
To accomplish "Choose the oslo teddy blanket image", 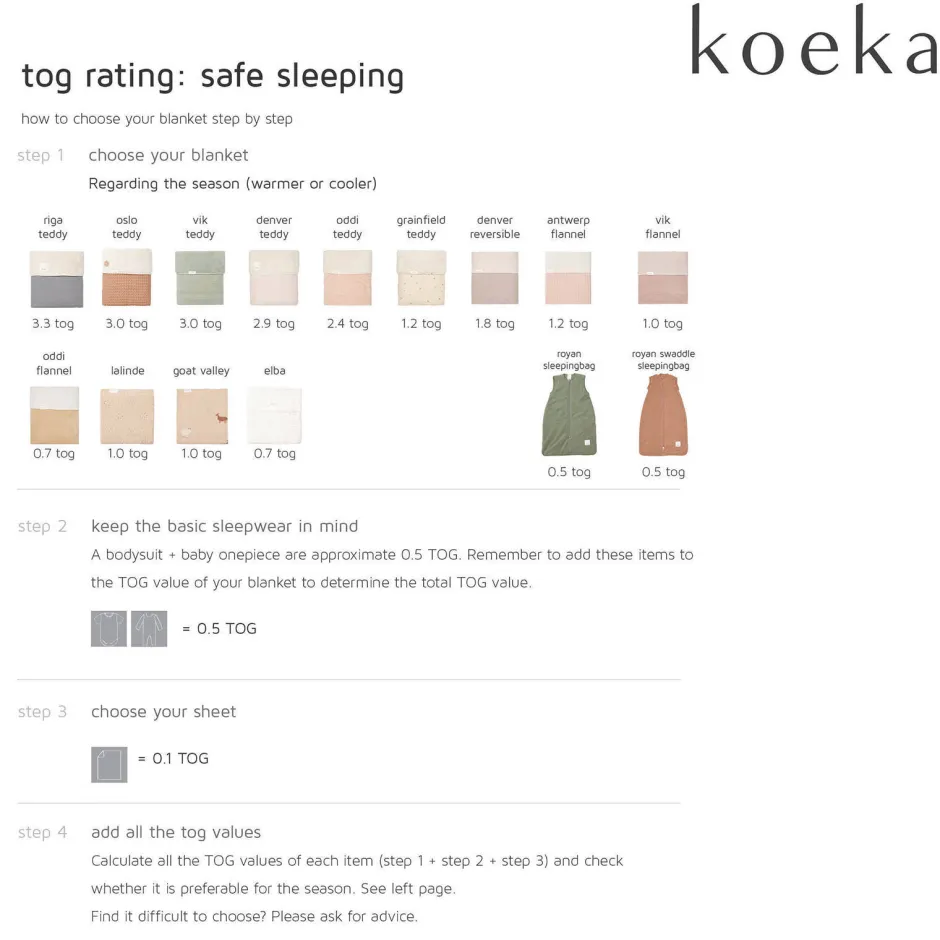I will coord(127,278).
